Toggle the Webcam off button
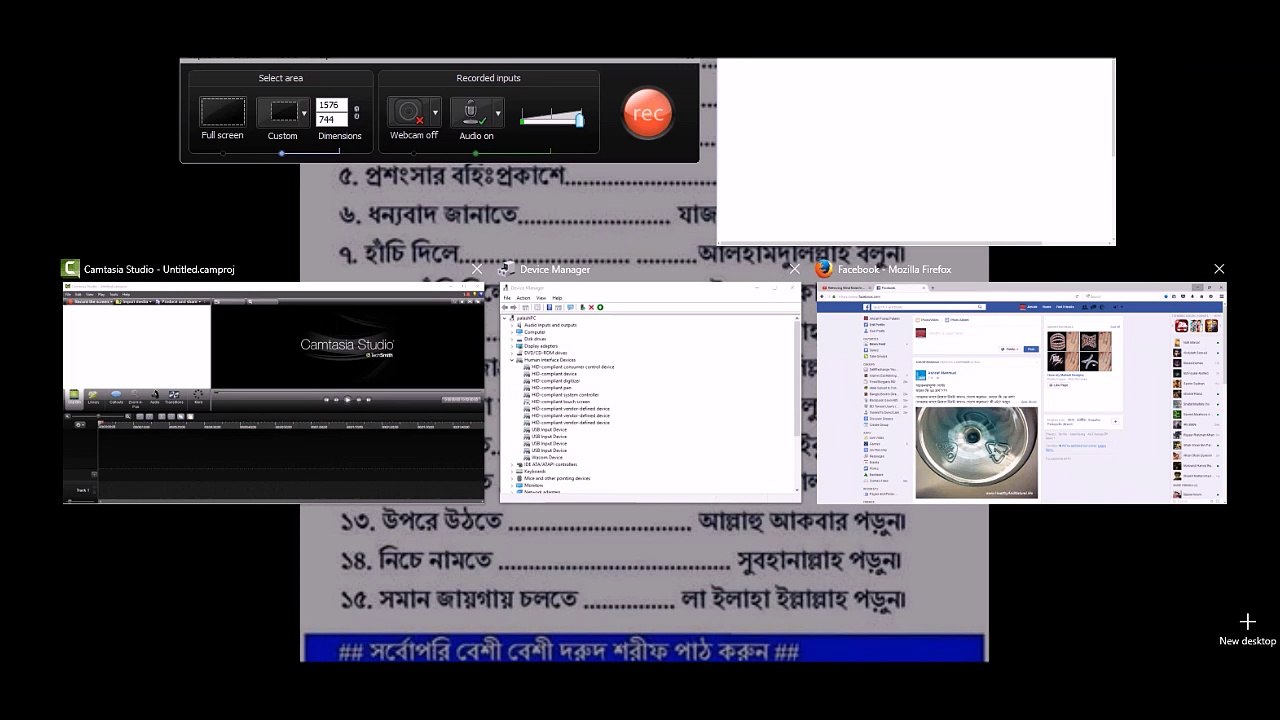Viewport: 1280px width, 720px height. tap(408, 111)
